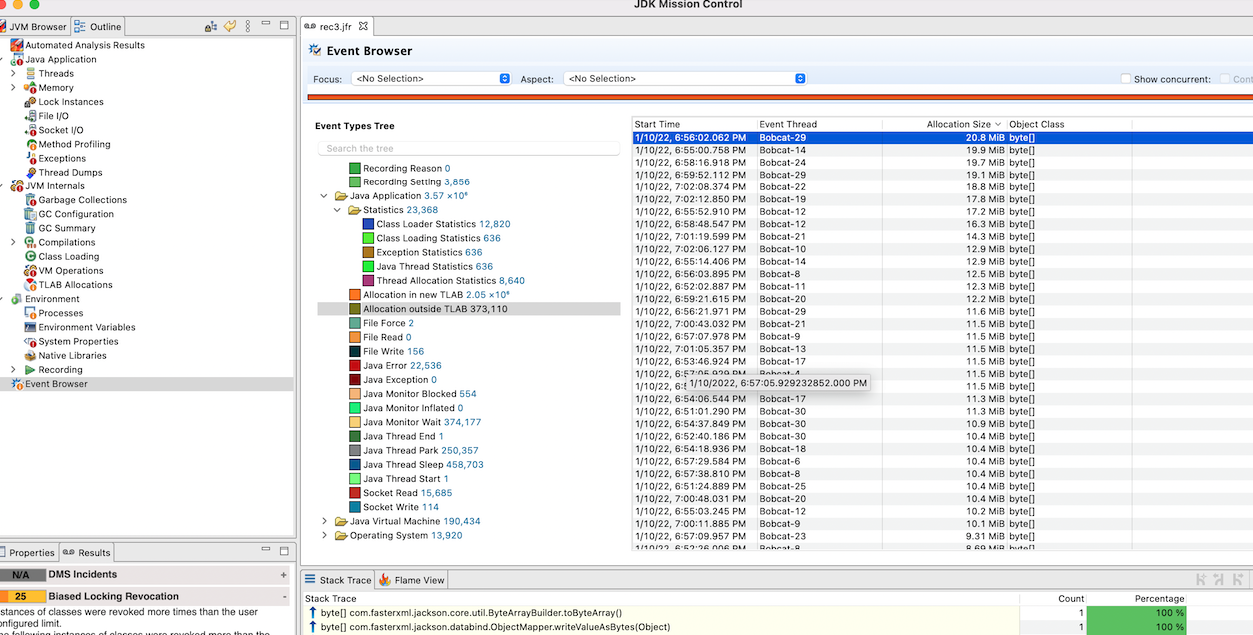Viewport: 1253px width, 635px height.
Task: Open the Flame View tab
Action: [412, 580]
